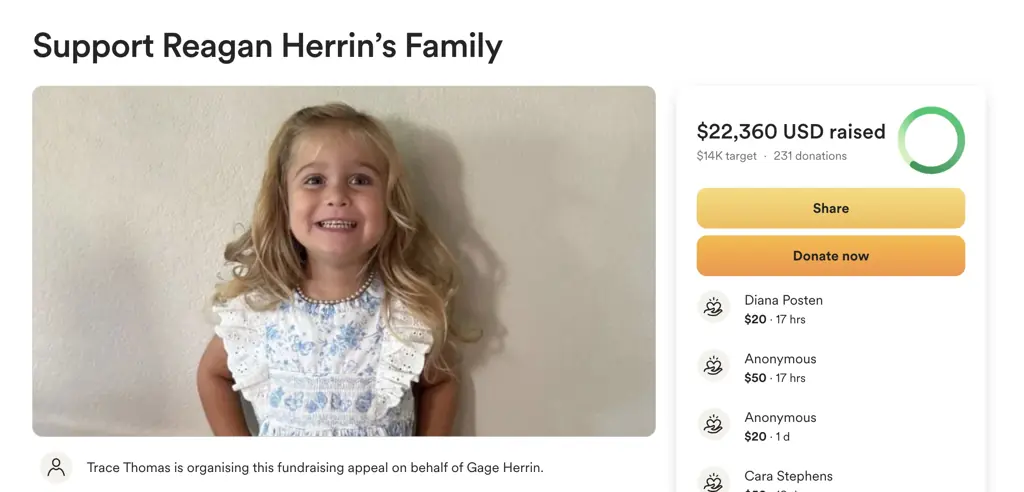Click the "$50 · 17 hrs" donation detail
Image resolution: width=1024 pixels, height=492 pixels.
pos(775,378)
